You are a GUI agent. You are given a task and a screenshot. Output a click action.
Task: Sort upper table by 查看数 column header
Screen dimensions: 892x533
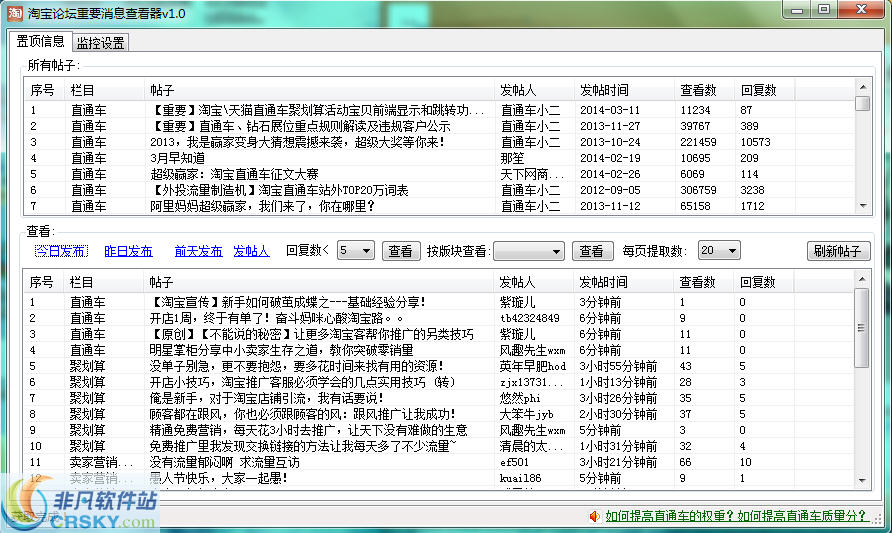tap(704, 90)
